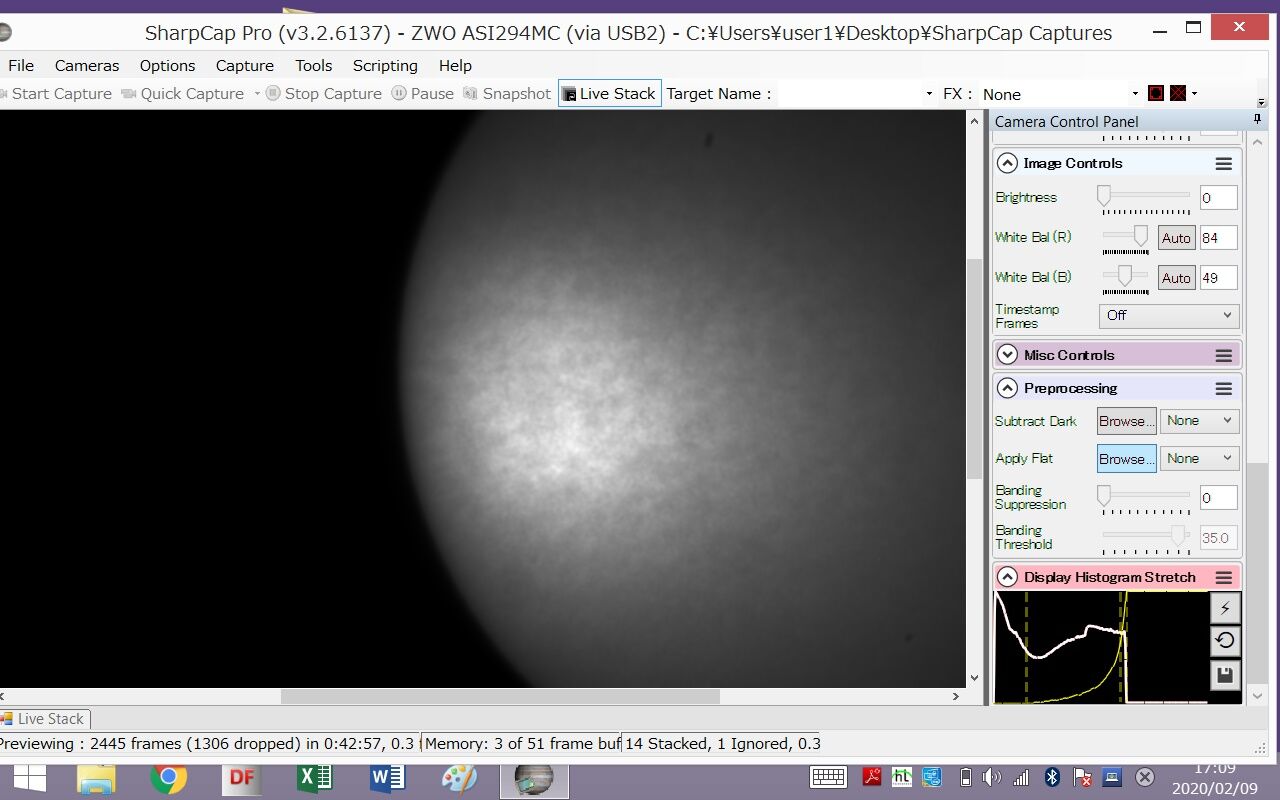
Task: Click the White Bal (B) value 49
Action: (1218, 278)
